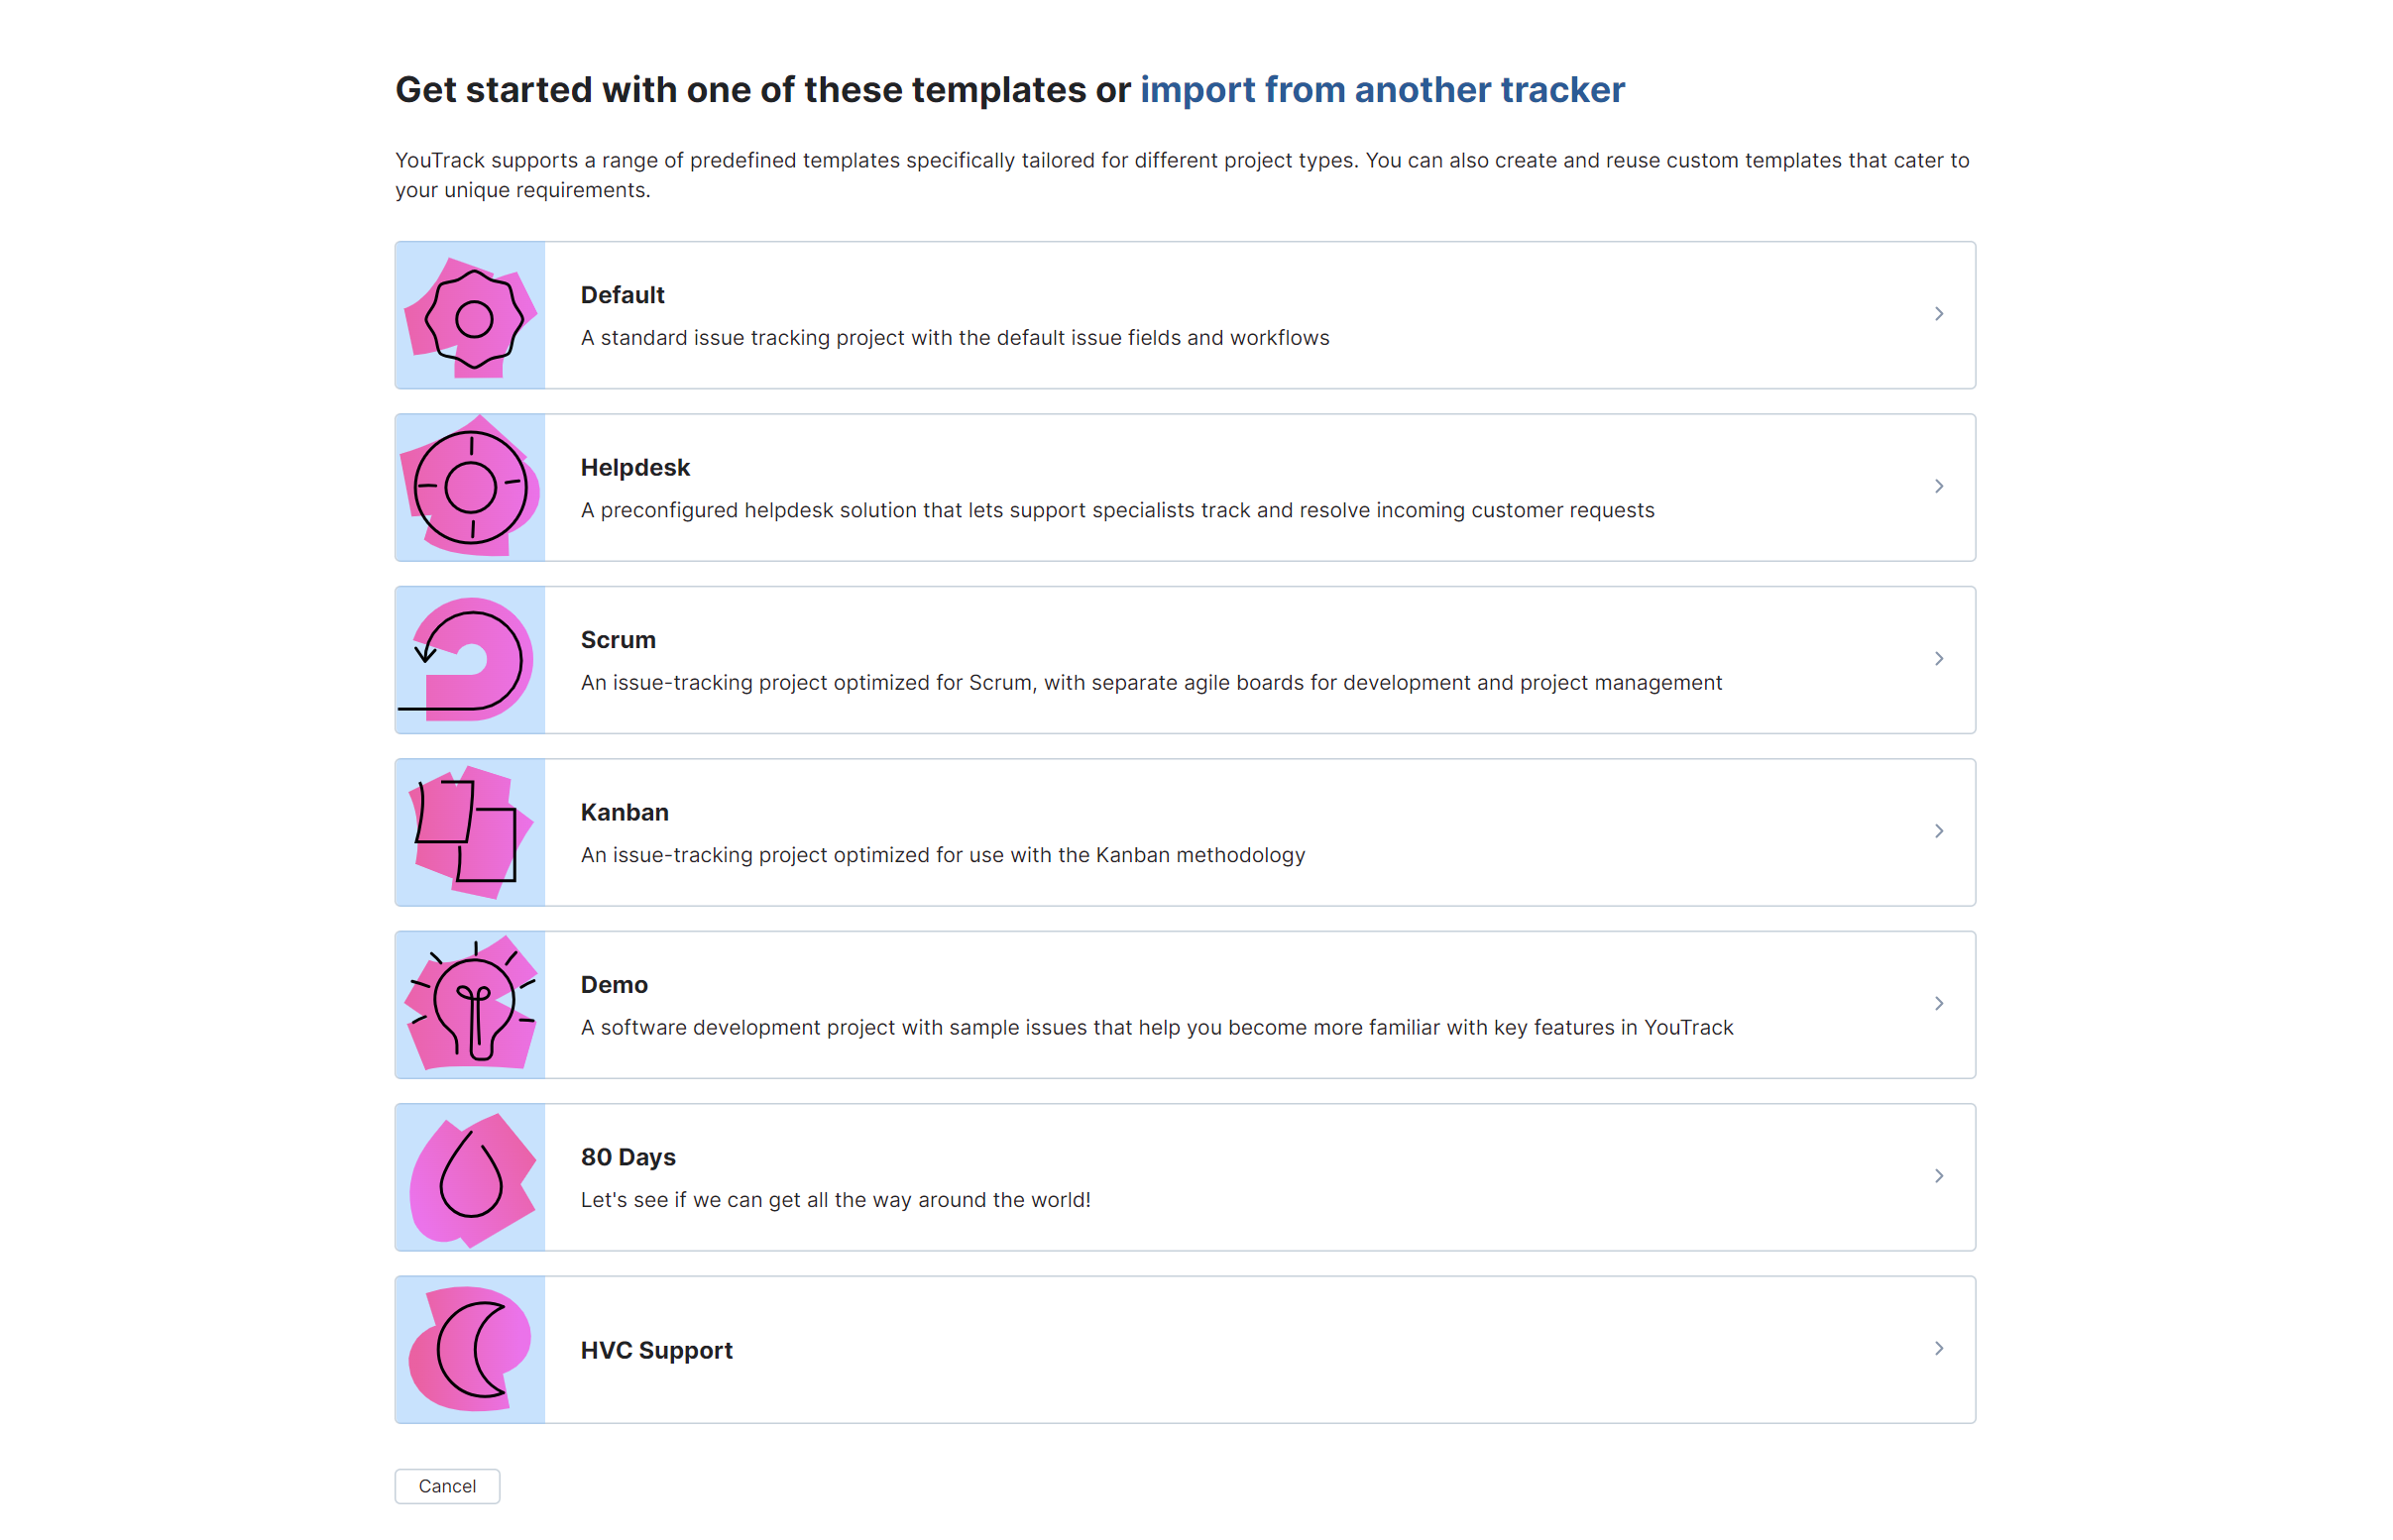Select the Scrum template icon
The height and width of the screenshot is (1540, 2393).
(x=470, y=659)
